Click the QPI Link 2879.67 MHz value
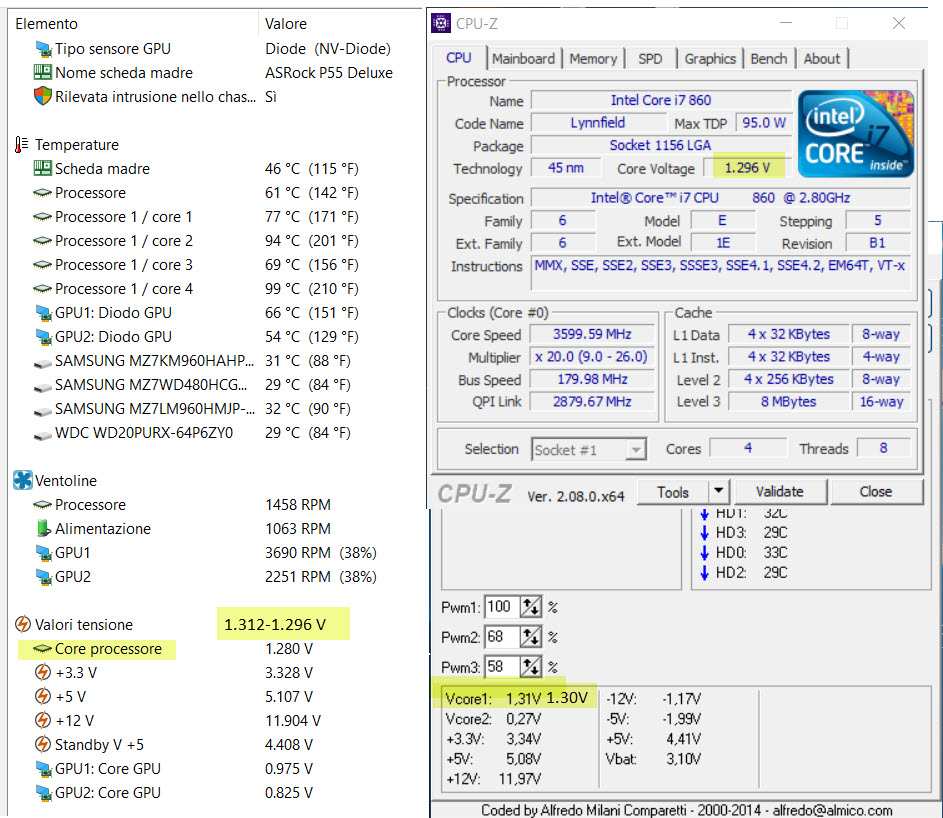This screenshot has height=818, width=943. pos(592,401)
